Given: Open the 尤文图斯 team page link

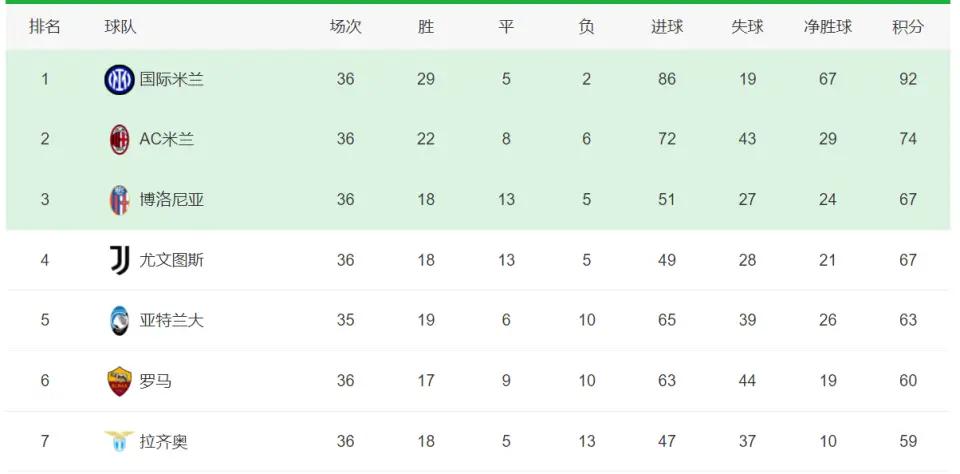Looking at the screenshot, I should pyautogui.click(x=171, y=260).
